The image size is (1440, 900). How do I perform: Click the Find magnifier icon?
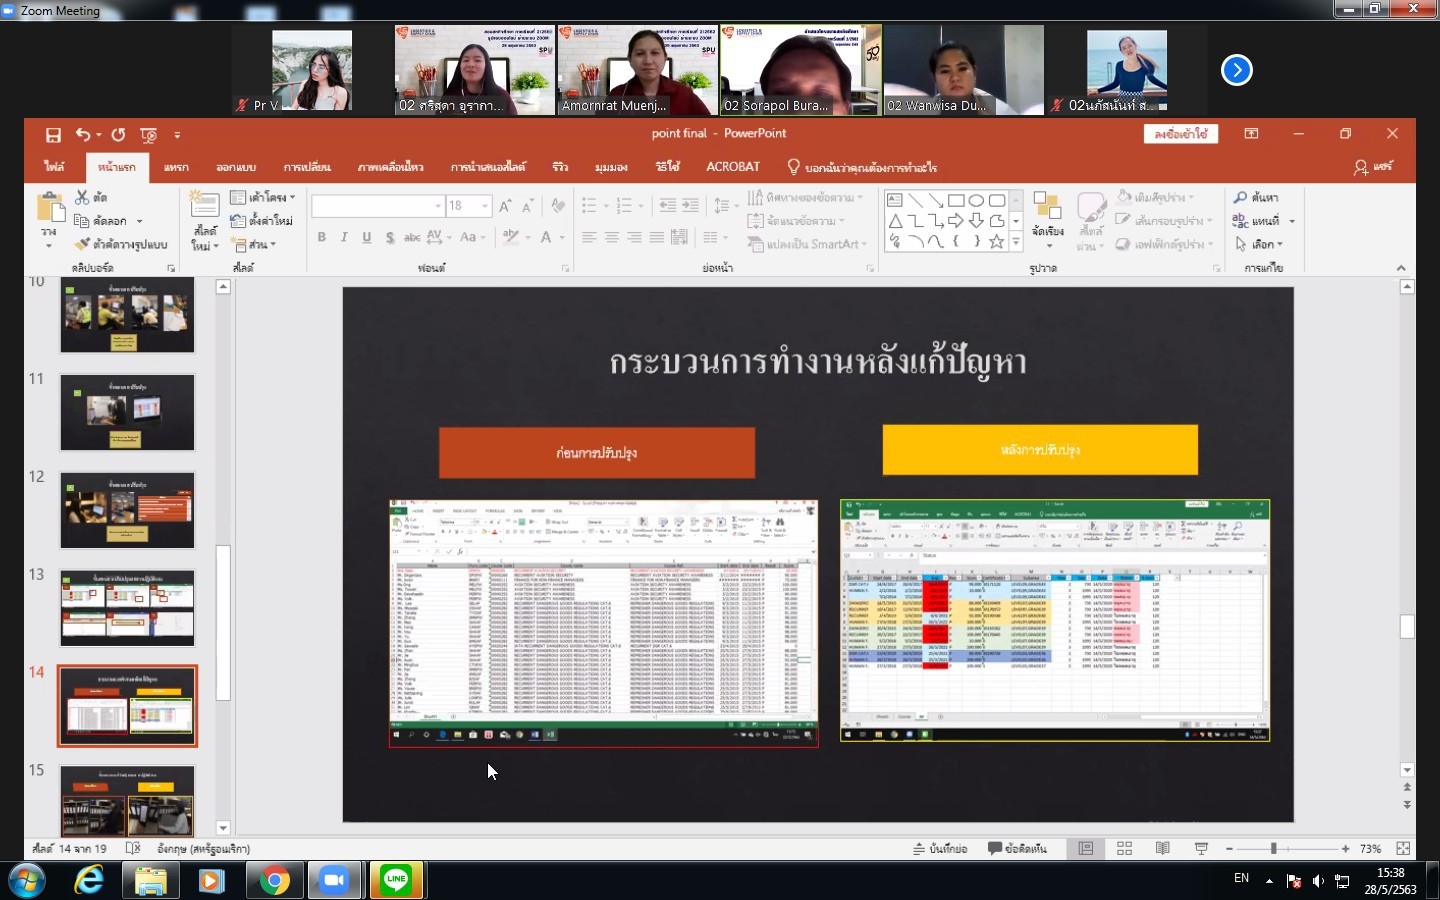pos(1241,197)
